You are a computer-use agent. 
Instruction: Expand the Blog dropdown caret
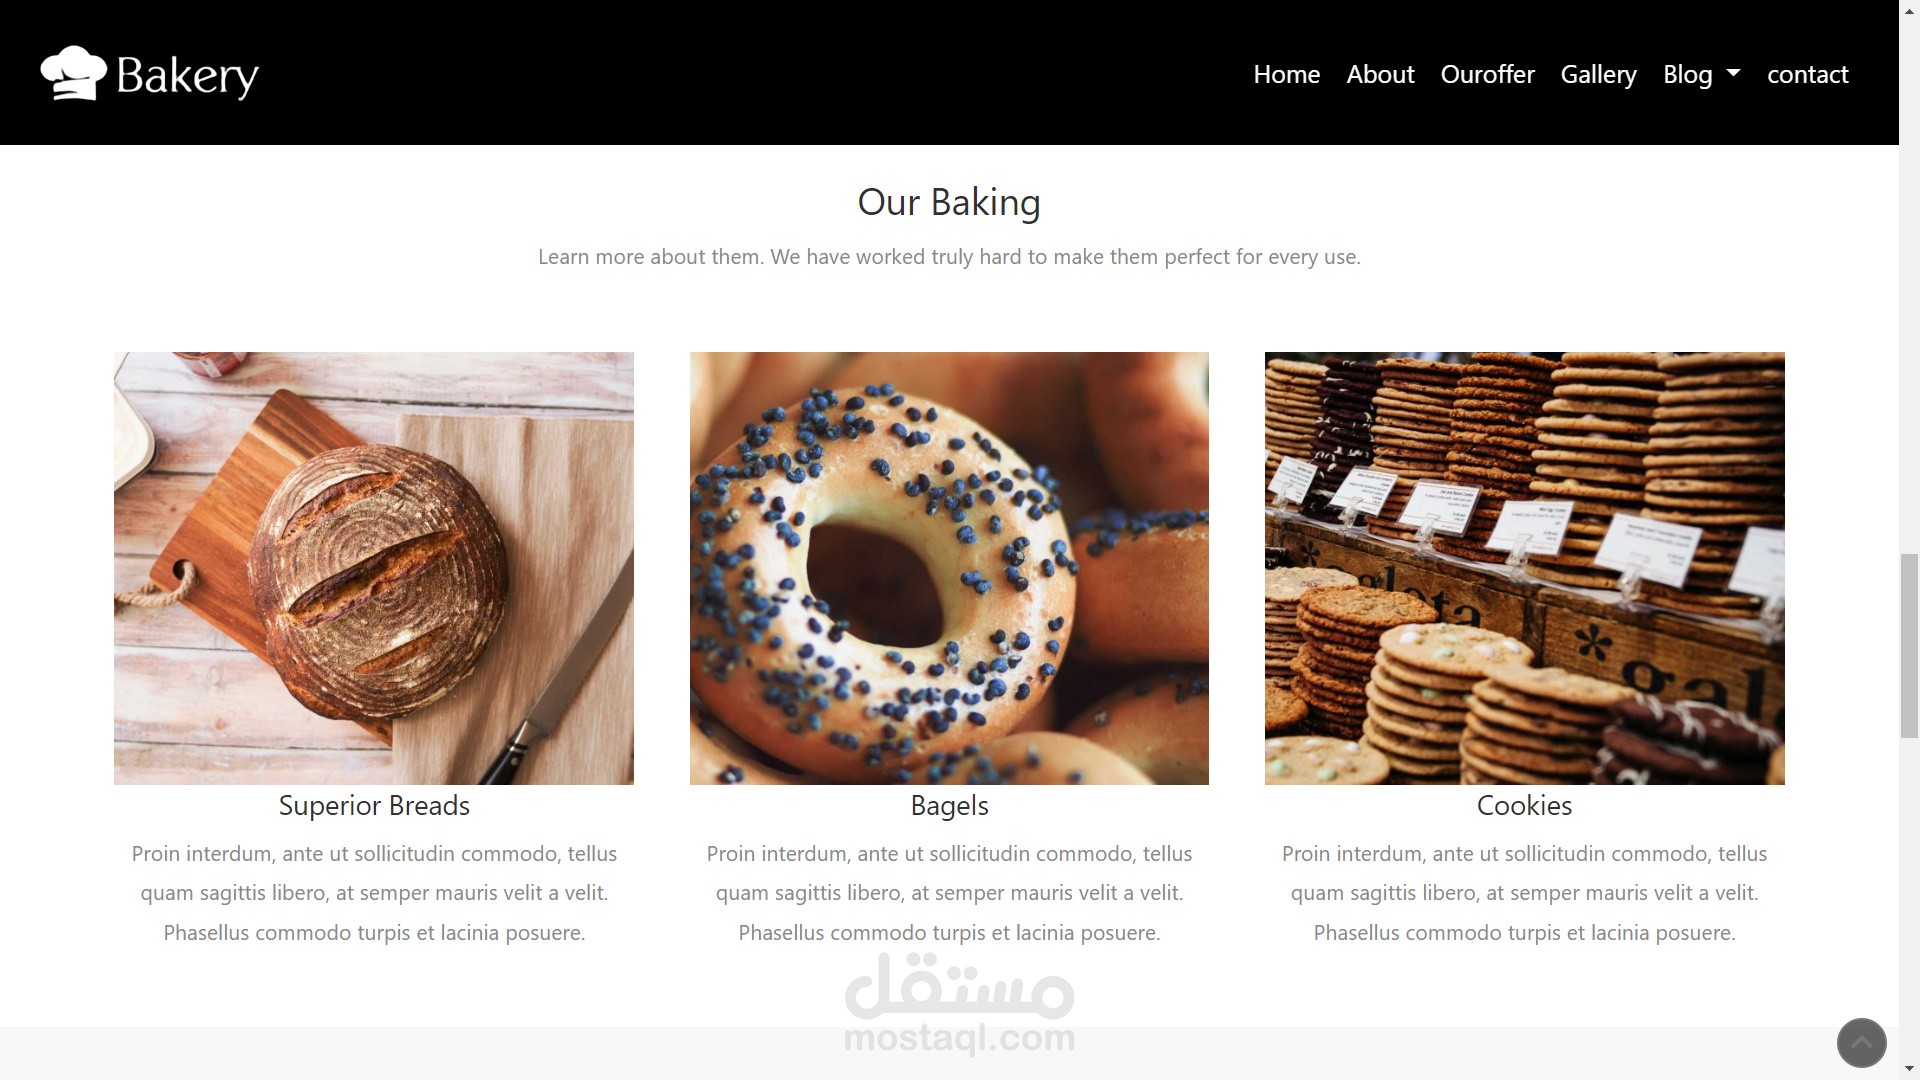[1734, 73]
